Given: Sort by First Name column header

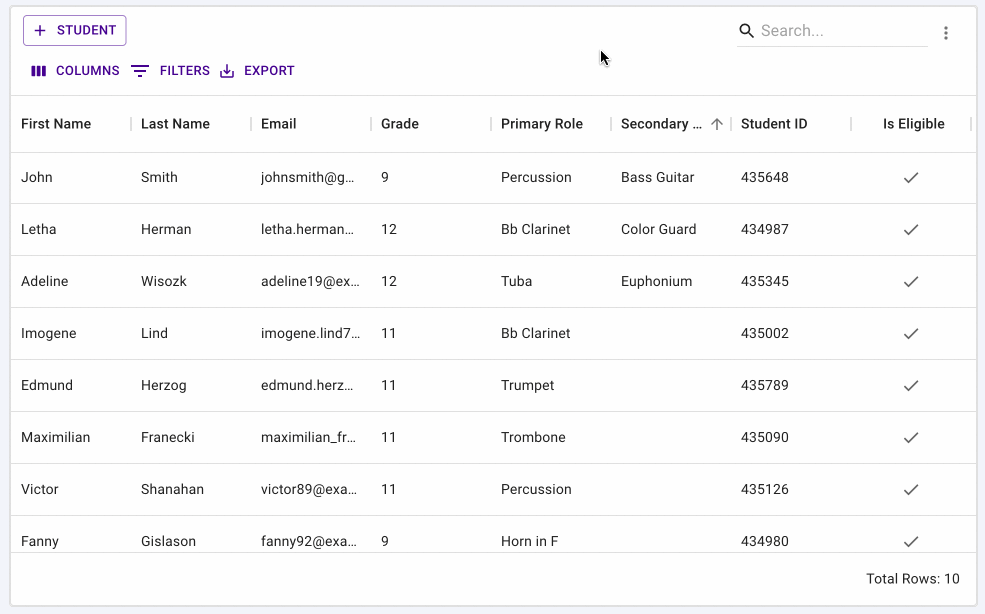Looking at the screenshot, I should coord(56,124).
